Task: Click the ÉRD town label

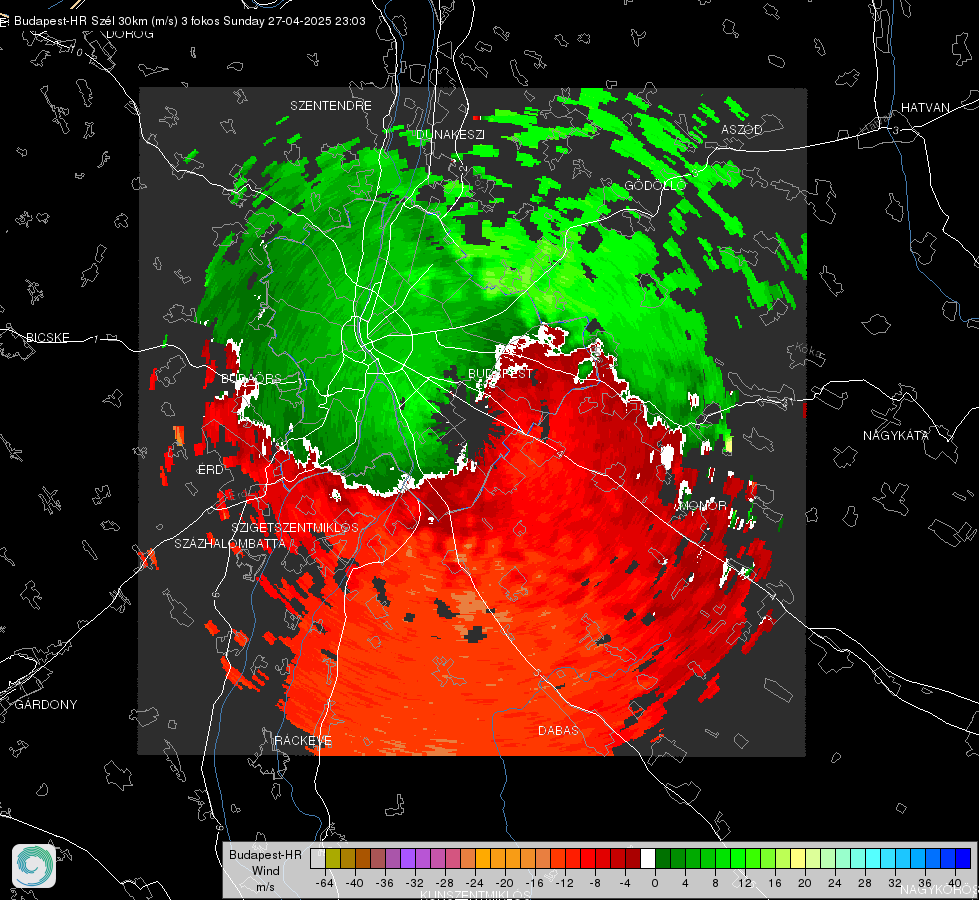Action: point(210,470)
